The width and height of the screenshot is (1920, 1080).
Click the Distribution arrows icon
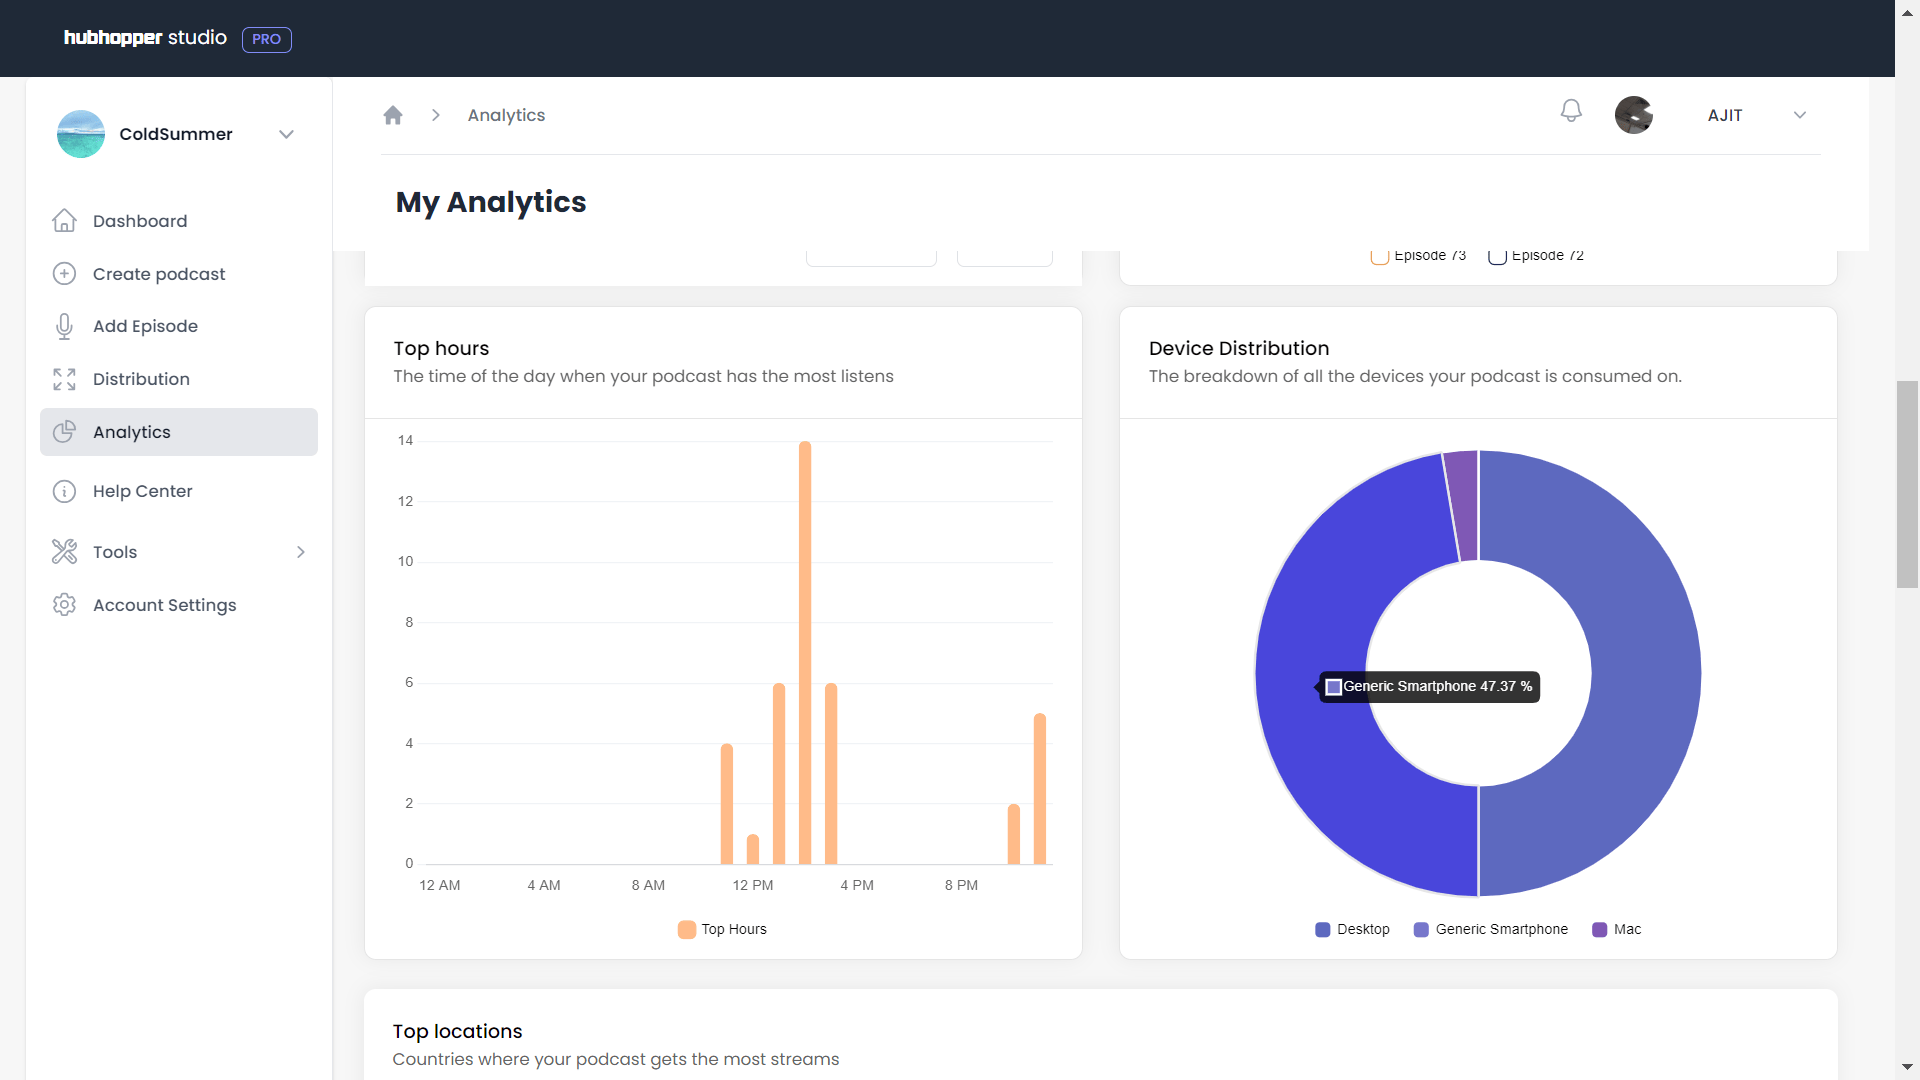64,379
